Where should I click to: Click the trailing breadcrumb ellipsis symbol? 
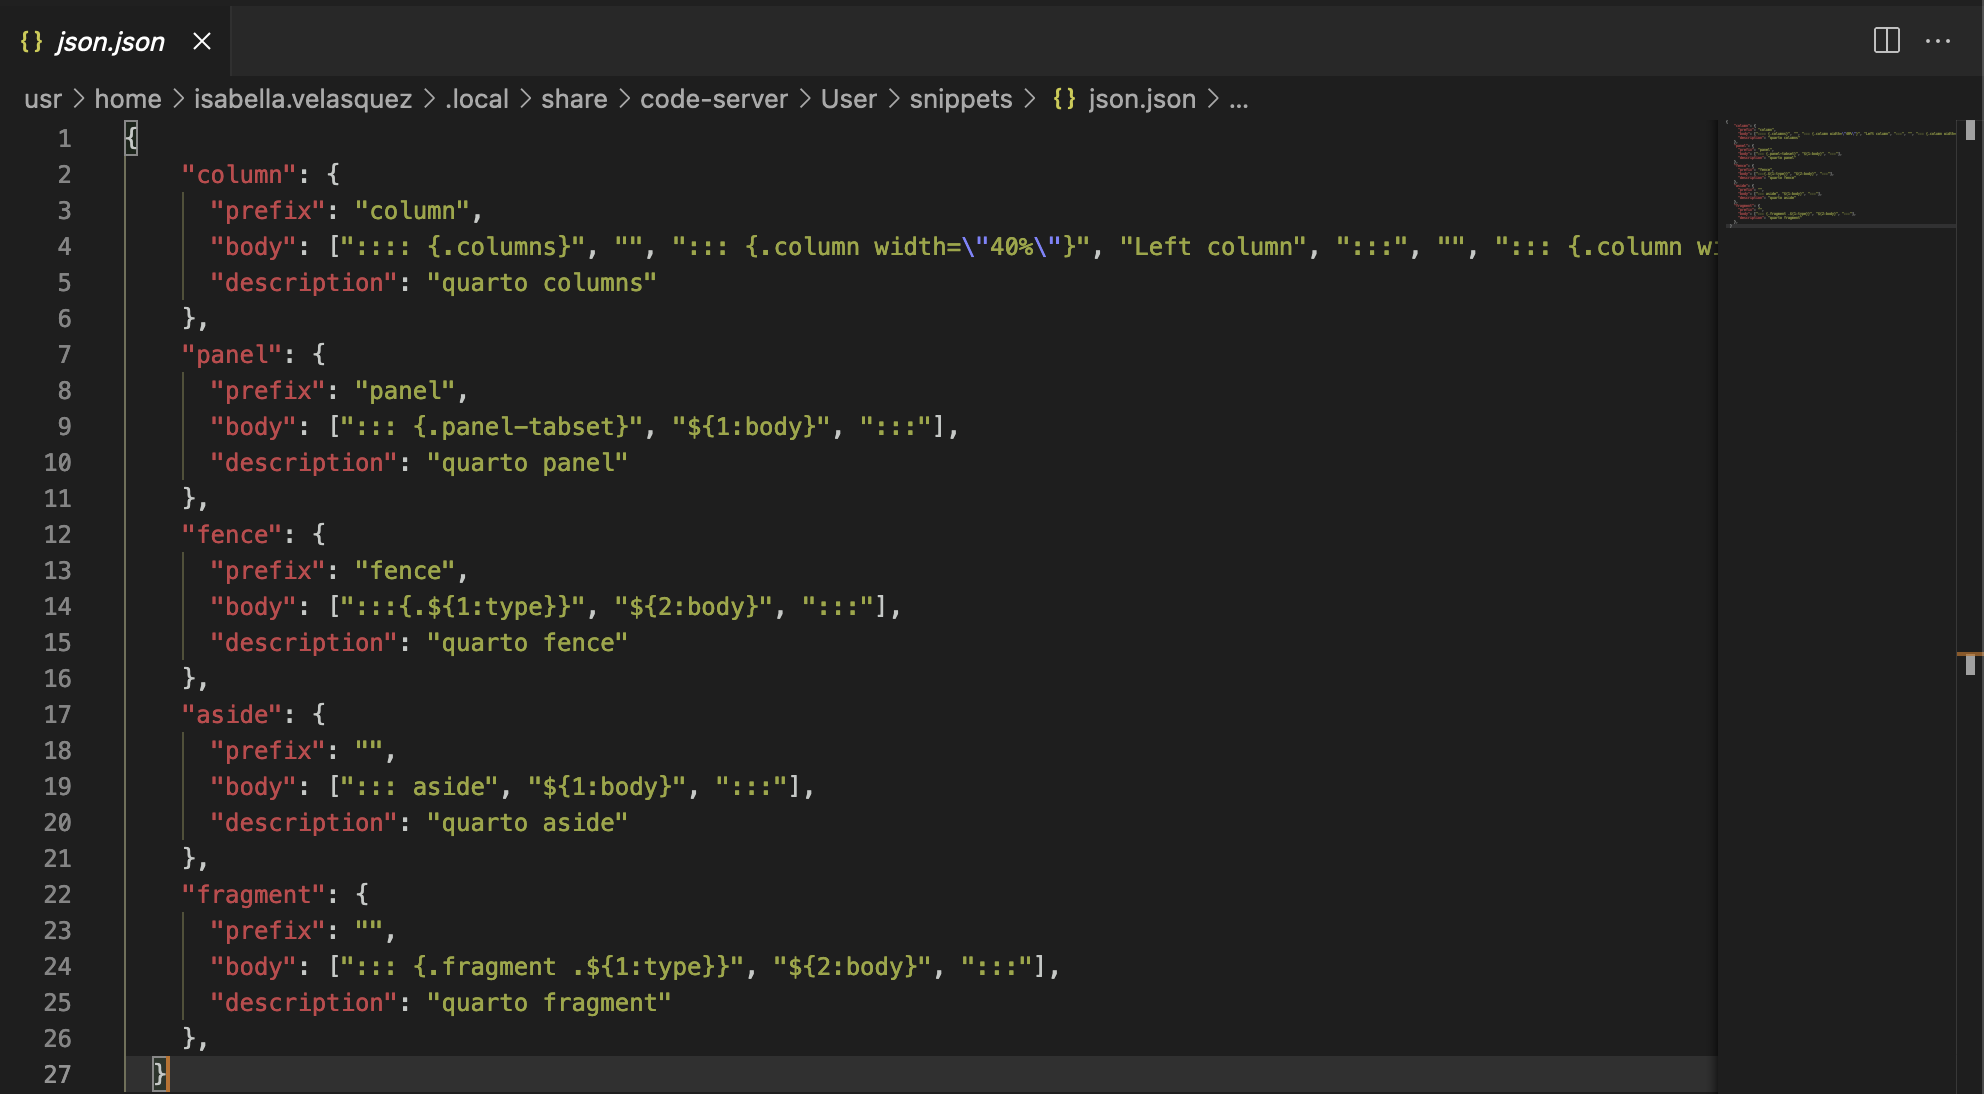[x=1238, y=99]
